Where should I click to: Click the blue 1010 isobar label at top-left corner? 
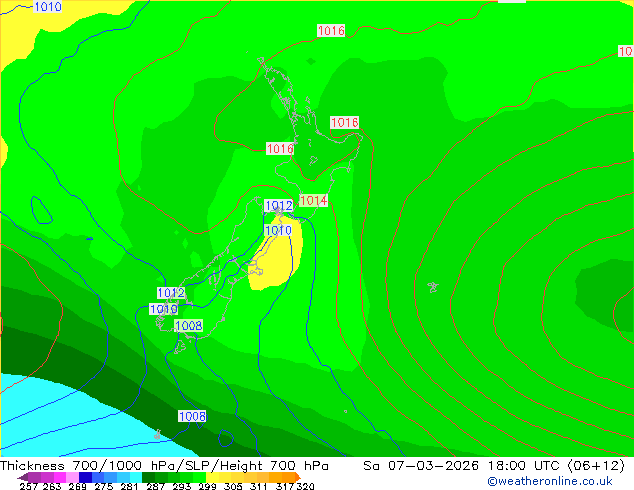pos(48,6)
